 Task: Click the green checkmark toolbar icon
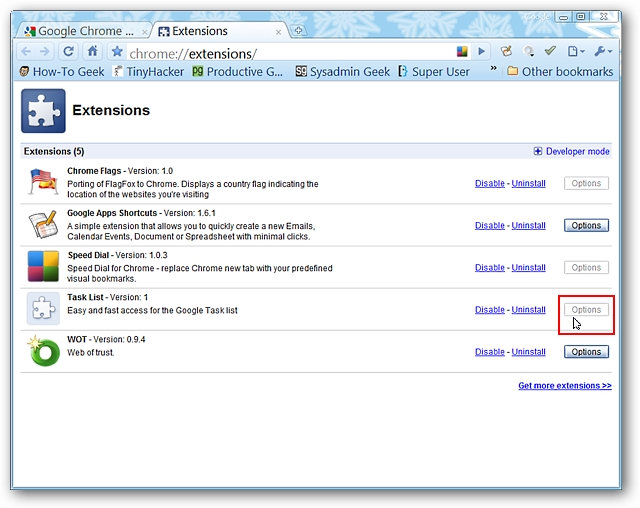point(550,51)
